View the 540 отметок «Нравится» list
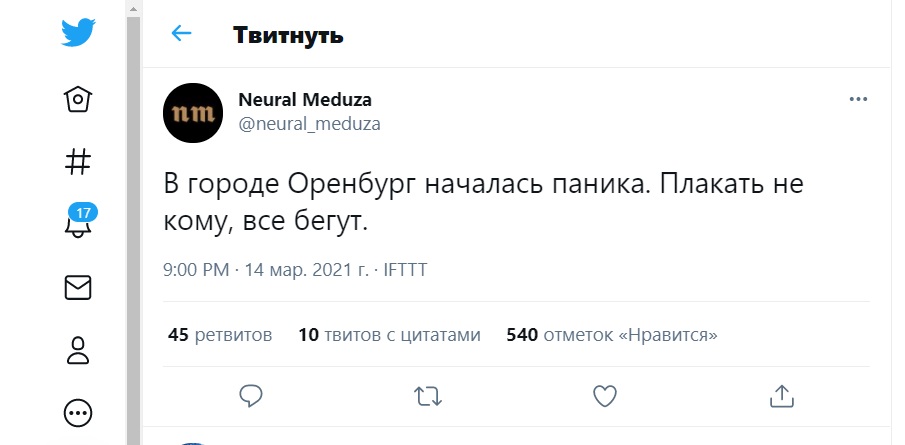The image size is (905, 445). tap(612, 335)
